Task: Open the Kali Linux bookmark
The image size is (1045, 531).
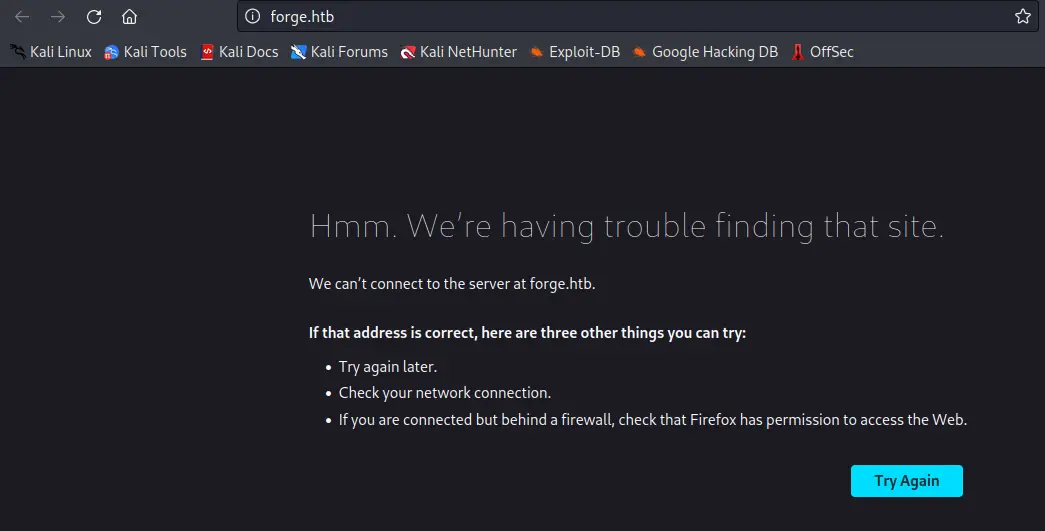Action: [x=51, y=52]
